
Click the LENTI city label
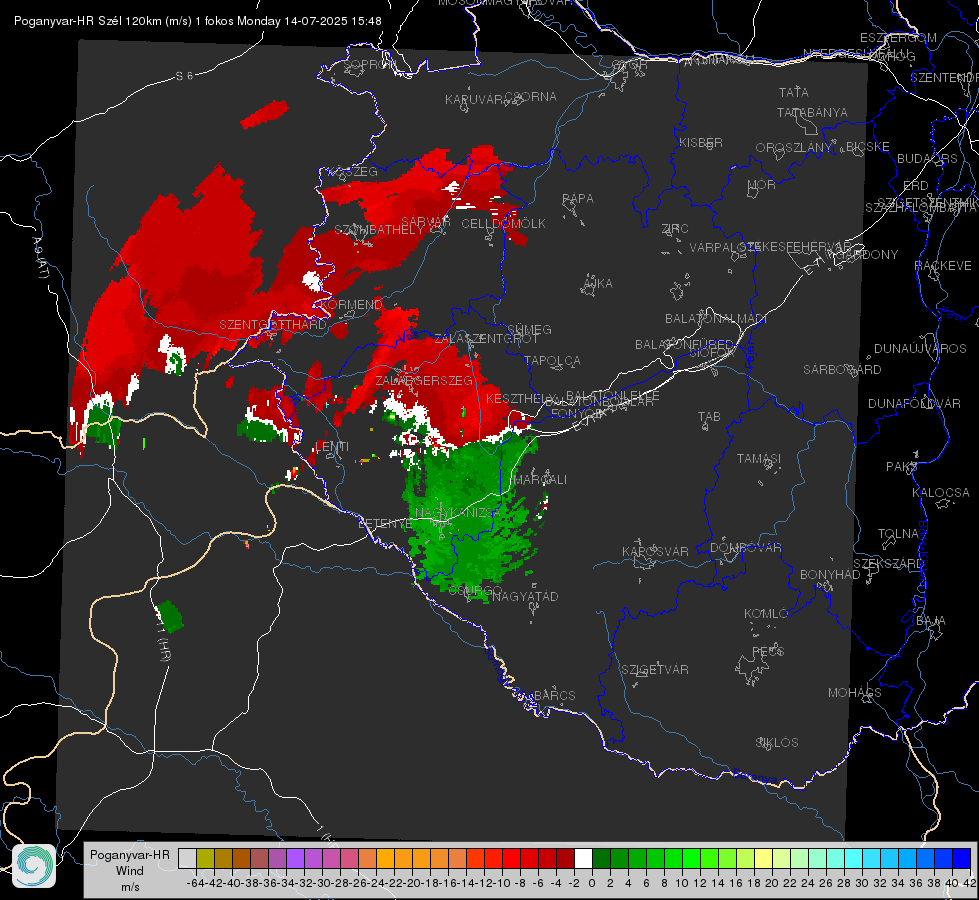[x=332, y=447]
